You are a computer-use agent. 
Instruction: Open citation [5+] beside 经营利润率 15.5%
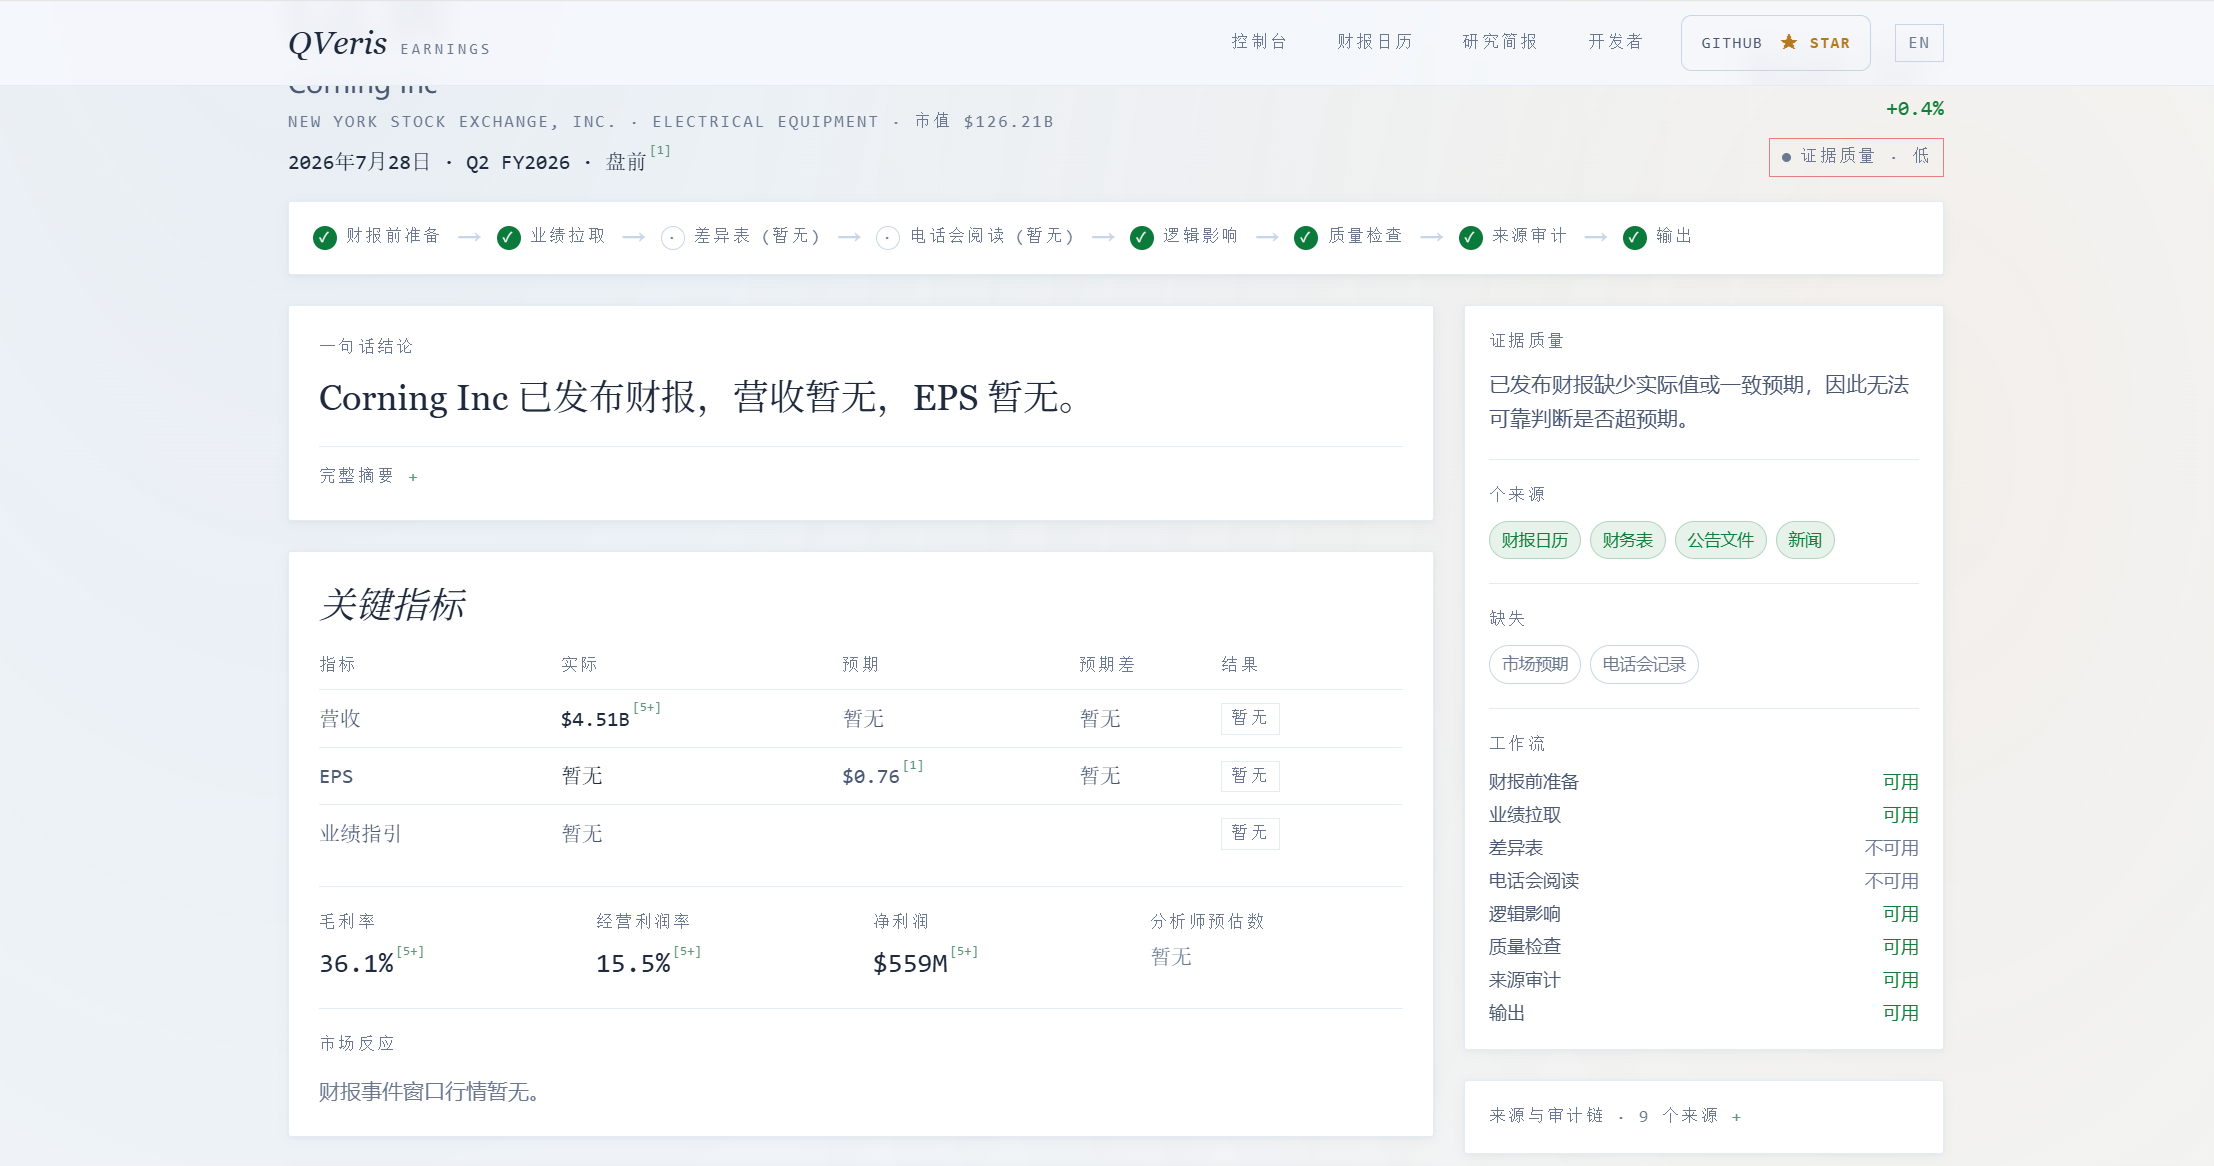tap(687, 952)
